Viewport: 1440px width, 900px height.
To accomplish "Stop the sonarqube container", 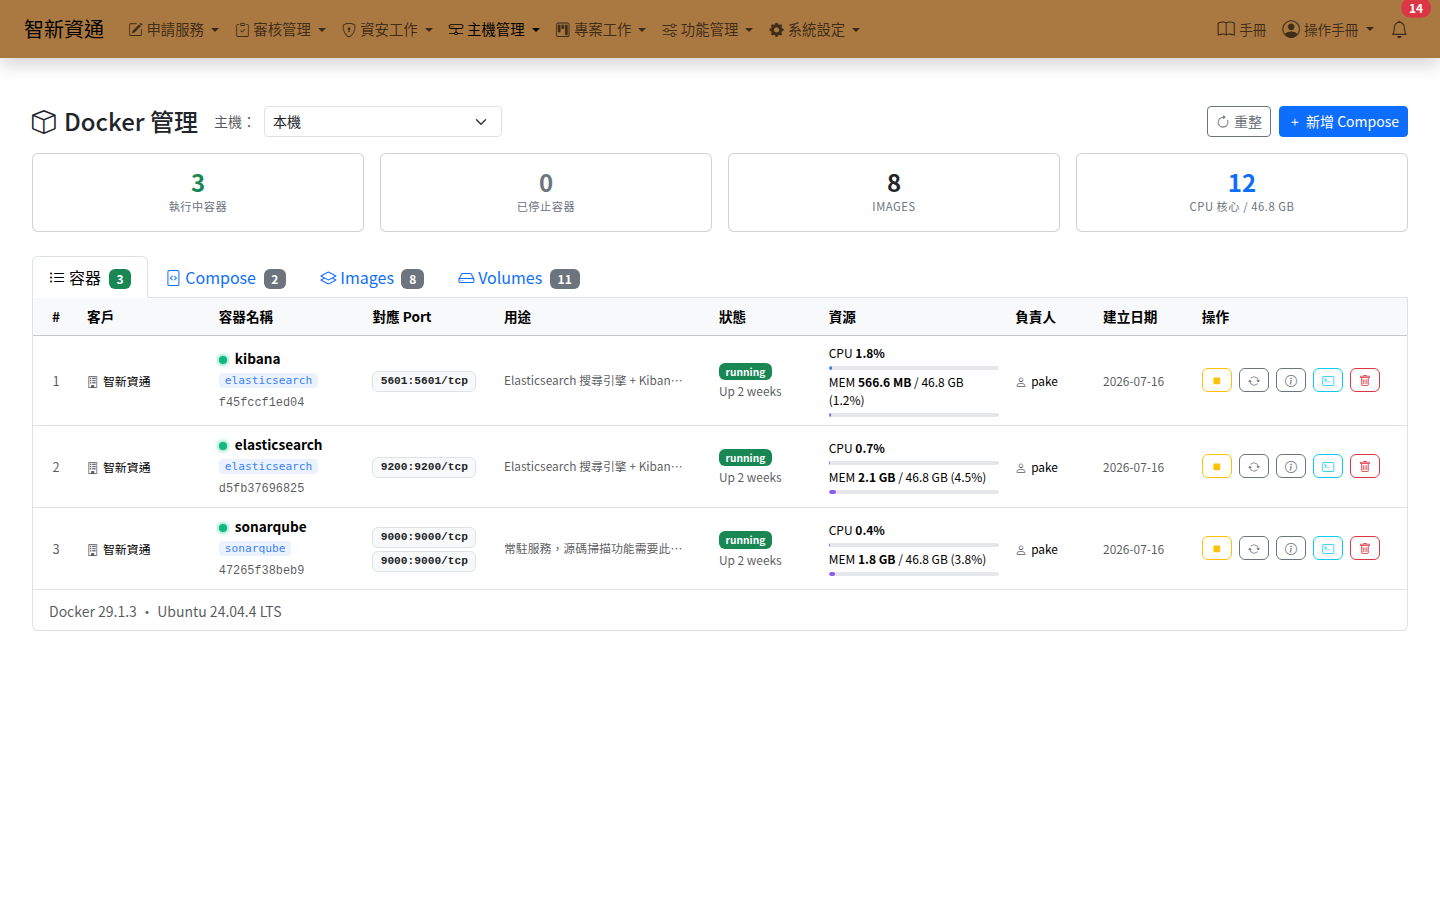I will 1216,548.
